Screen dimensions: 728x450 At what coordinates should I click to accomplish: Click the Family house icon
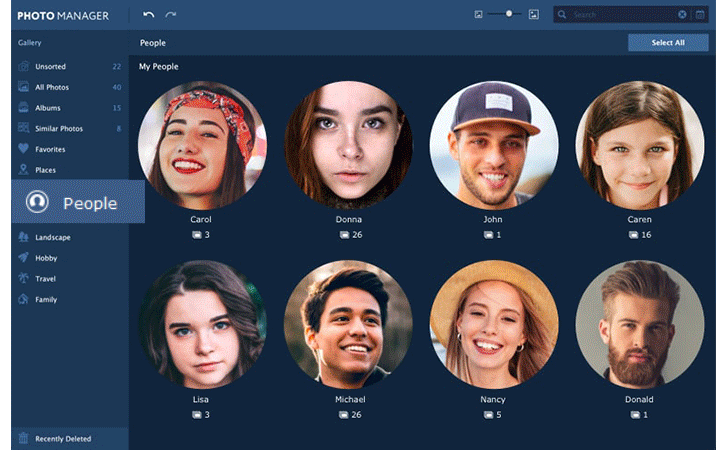coord(23,299)
